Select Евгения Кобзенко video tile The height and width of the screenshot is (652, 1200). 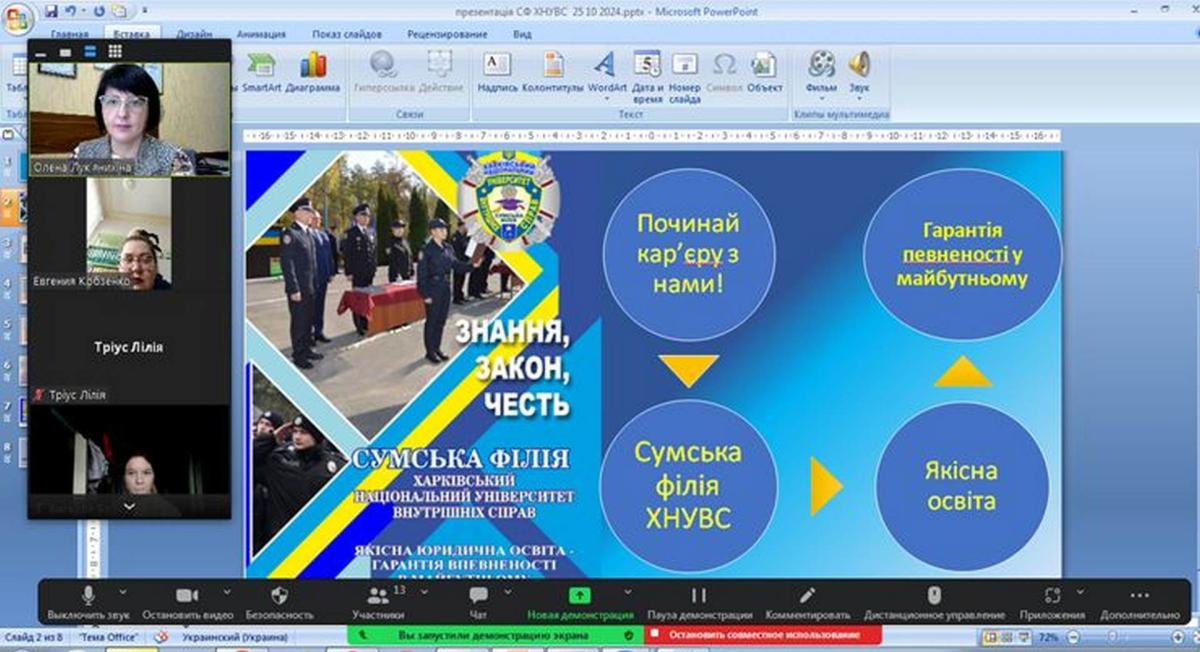pyautogui.click(x=129, y=234)
